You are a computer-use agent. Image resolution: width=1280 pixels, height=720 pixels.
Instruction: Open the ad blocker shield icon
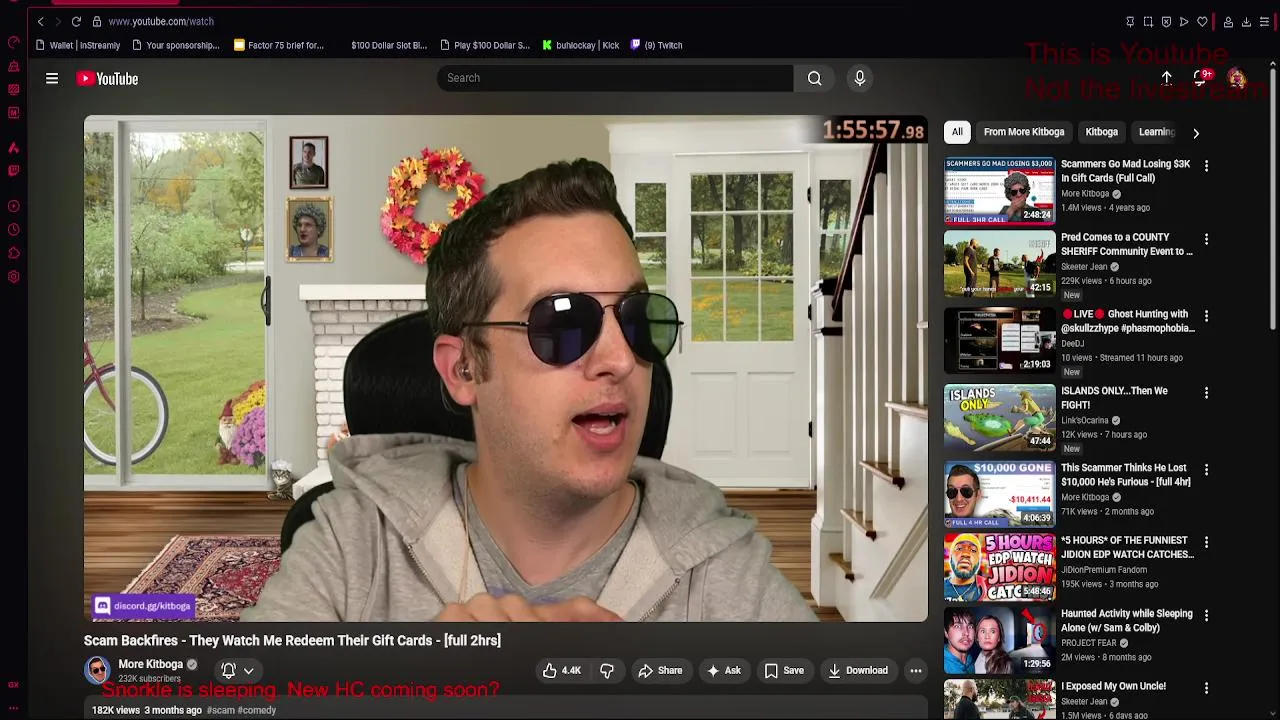point(1166,21)
